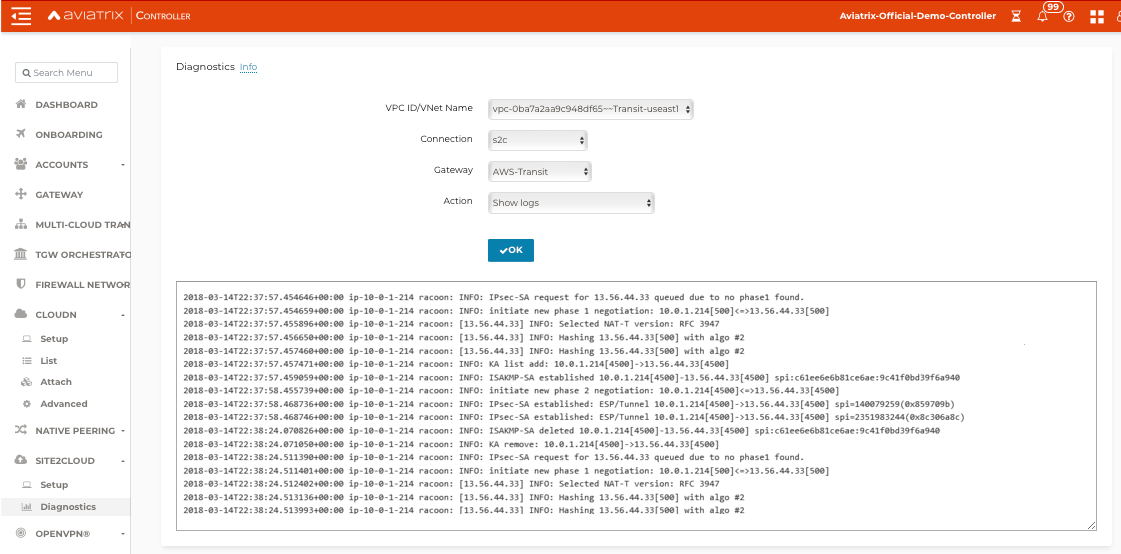
Task: Click the Info link beside Diagnostics
Action: coord(248,67)
